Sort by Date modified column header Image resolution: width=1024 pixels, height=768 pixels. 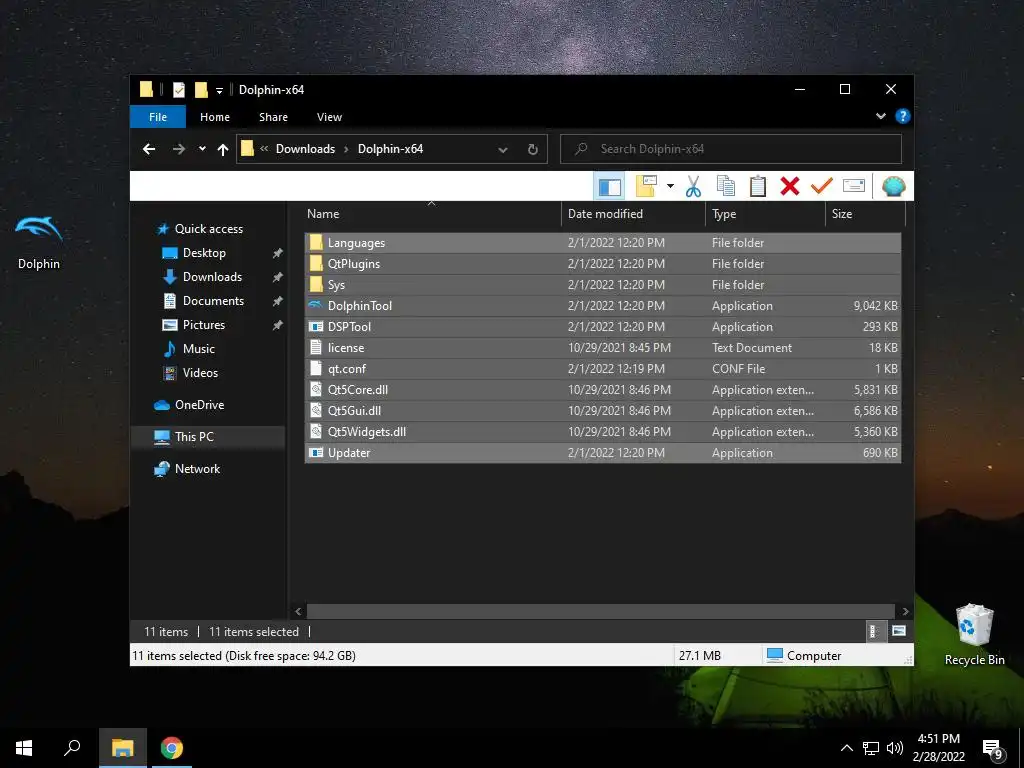(x=633, y=214)
